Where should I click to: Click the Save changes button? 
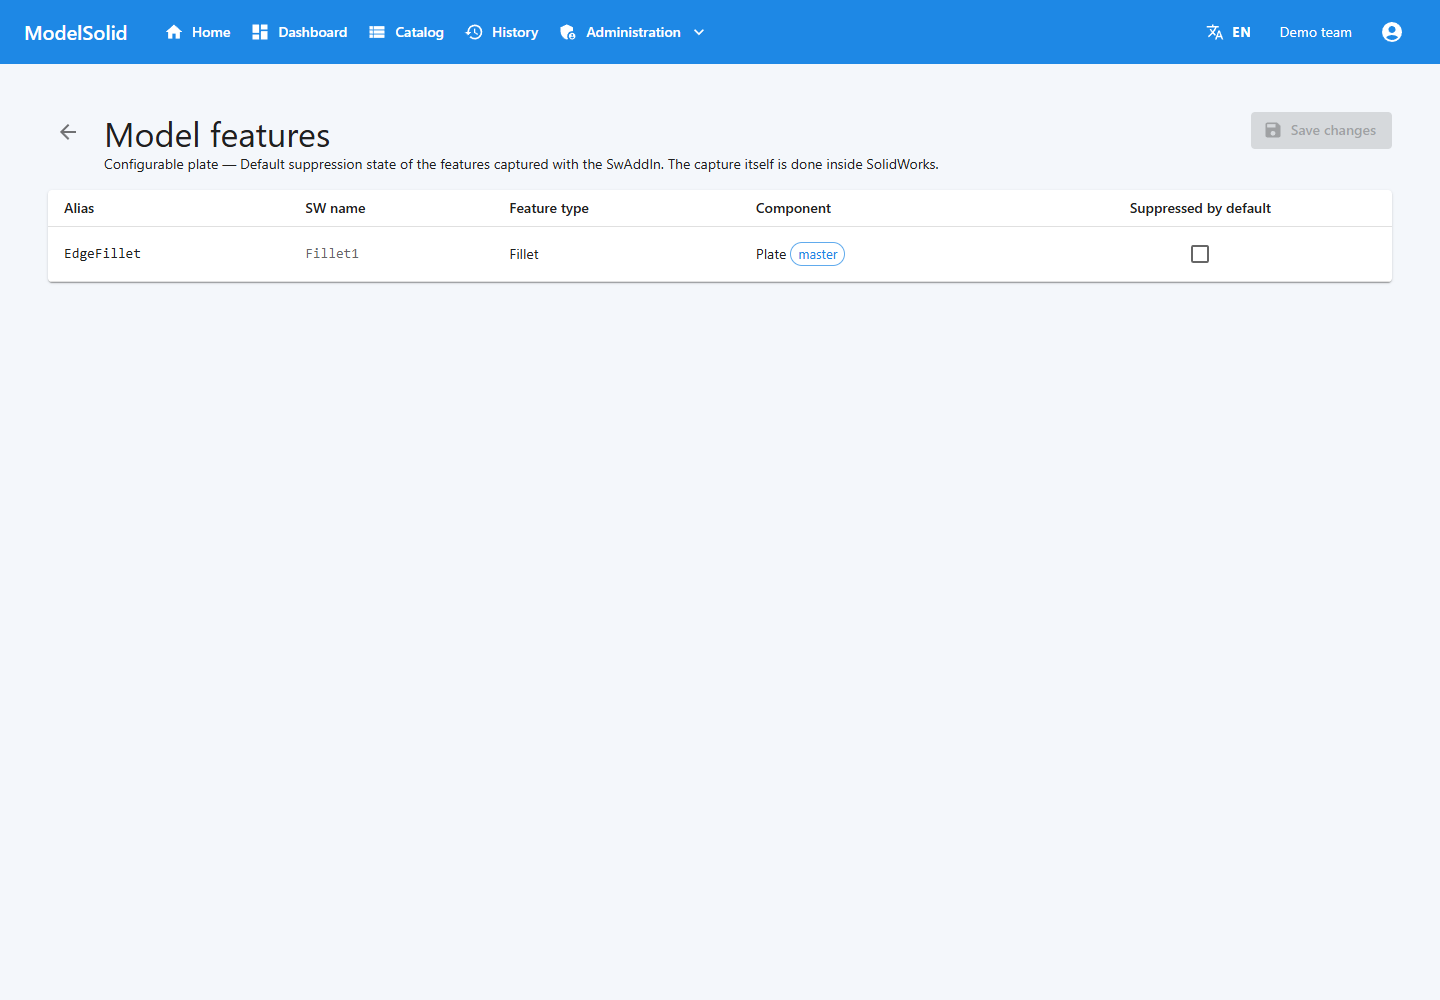click(x=1321, y=130)
